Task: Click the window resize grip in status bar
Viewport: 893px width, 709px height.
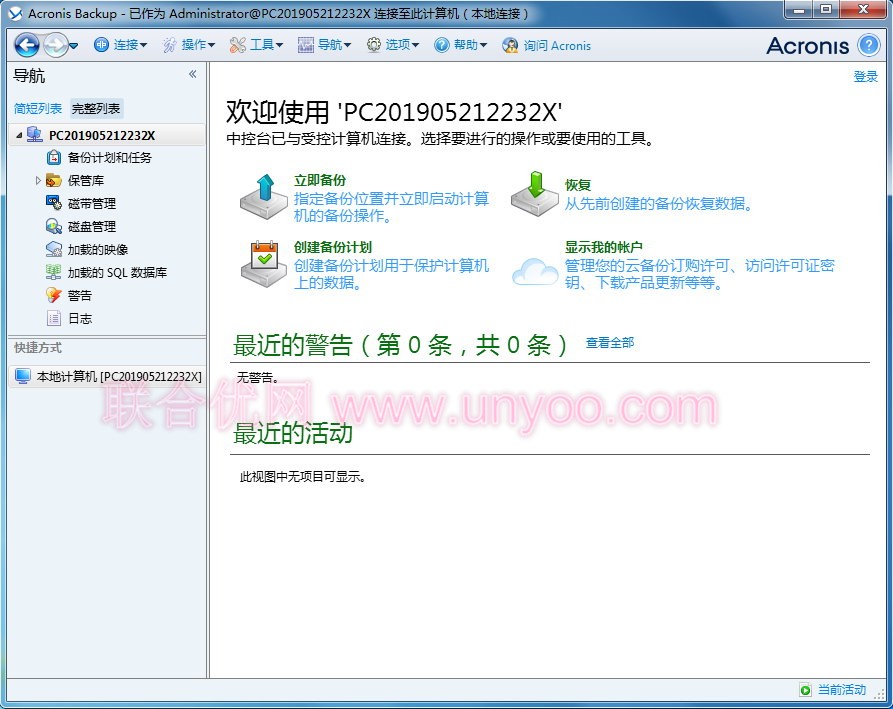Action: point(878,696)
